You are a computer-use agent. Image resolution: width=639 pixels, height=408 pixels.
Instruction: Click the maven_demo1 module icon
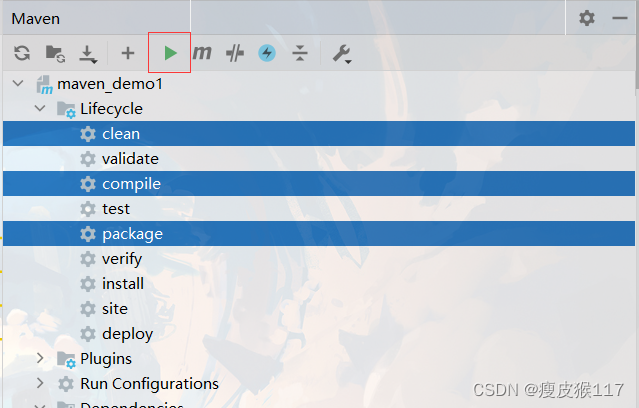tap(44, 84)
